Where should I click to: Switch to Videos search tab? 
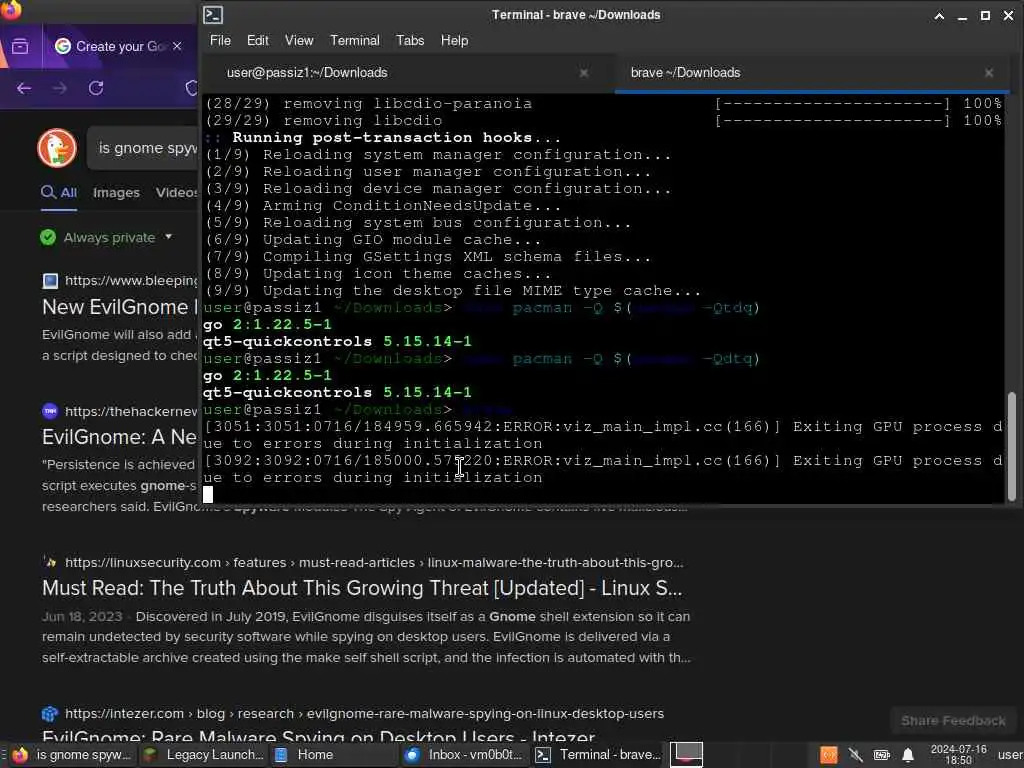coord(177,193)
